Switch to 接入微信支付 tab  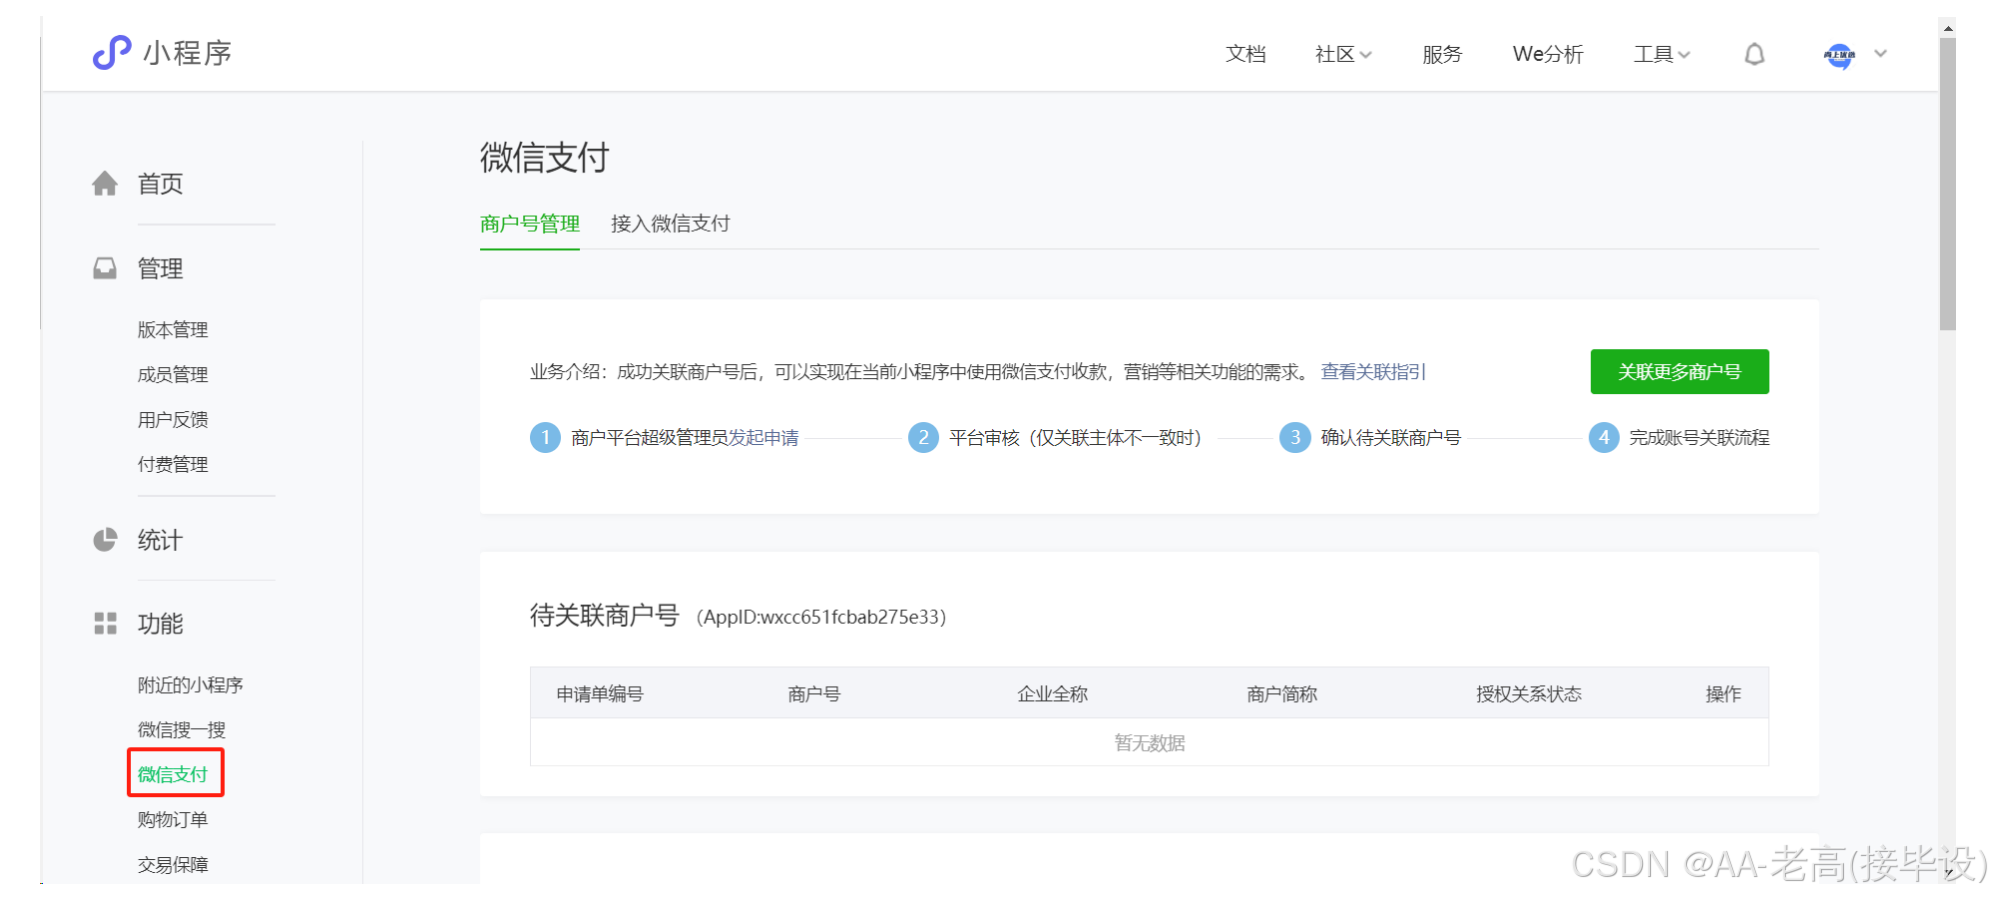point(670,224)
